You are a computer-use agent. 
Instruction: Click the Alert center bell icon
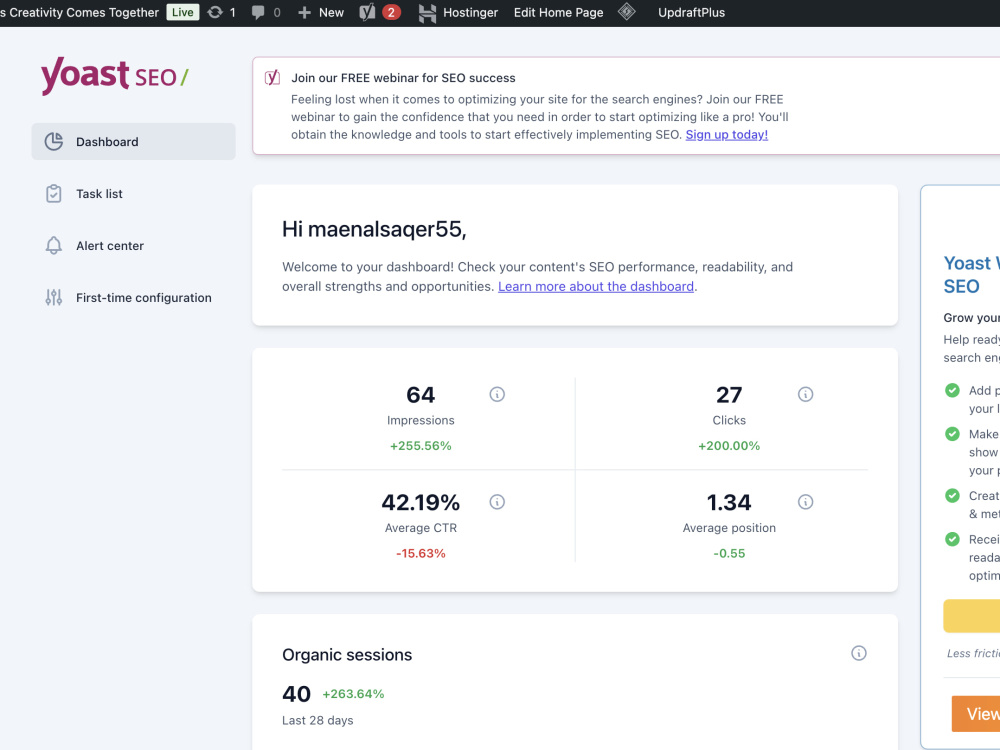tap(54, 246)
